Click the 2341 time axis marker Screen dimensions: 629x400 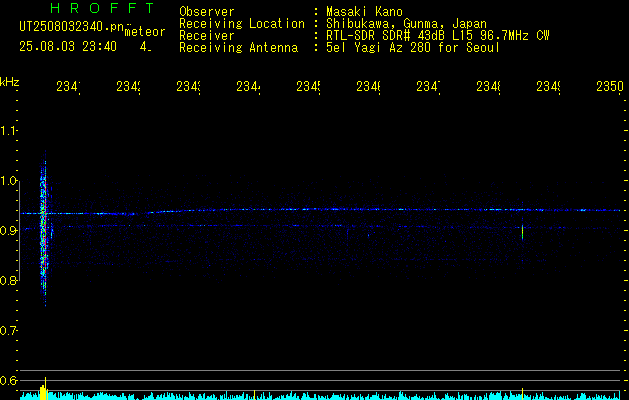68,86
